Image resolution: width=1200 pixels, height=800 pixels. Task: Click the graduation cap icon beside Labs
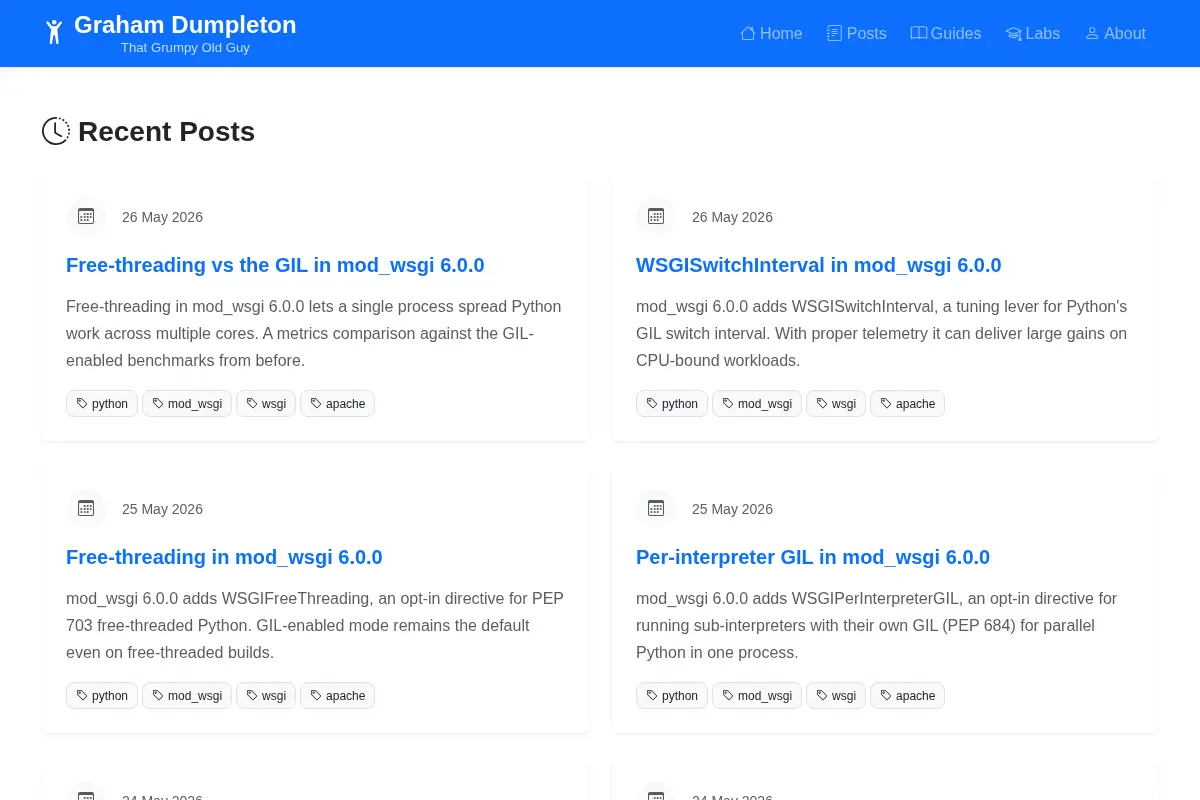[x=1013, y=34]
